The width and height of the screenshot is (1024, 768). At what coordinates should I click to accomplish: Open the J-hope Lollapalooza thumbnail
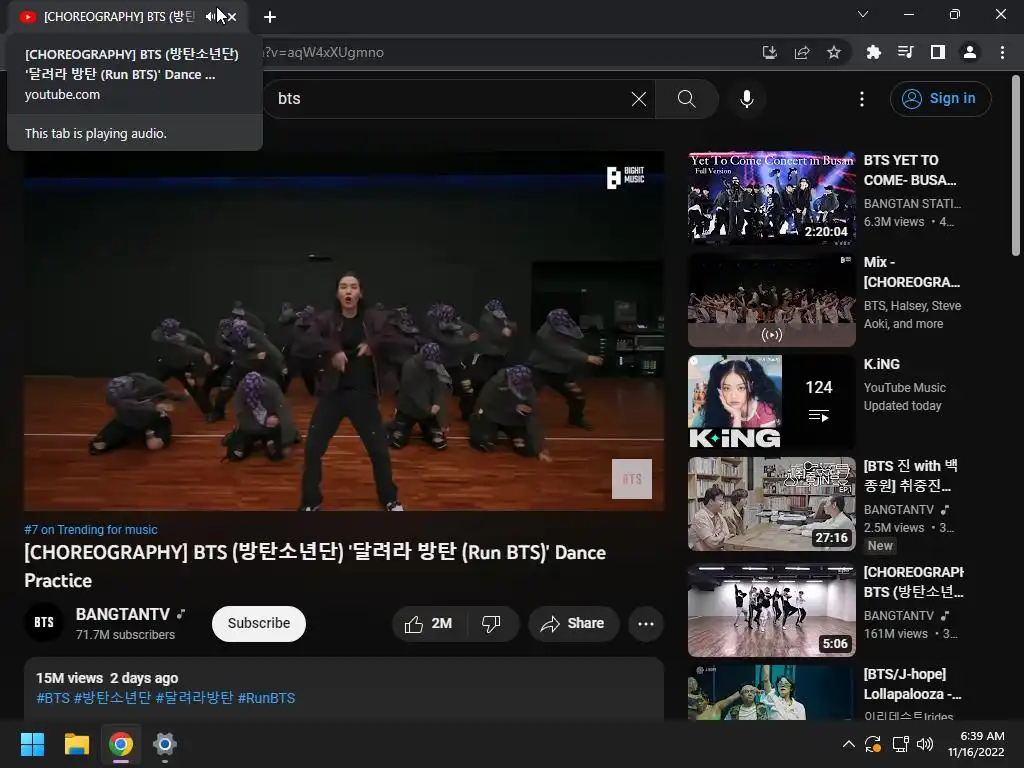click(x=772, y=693)
